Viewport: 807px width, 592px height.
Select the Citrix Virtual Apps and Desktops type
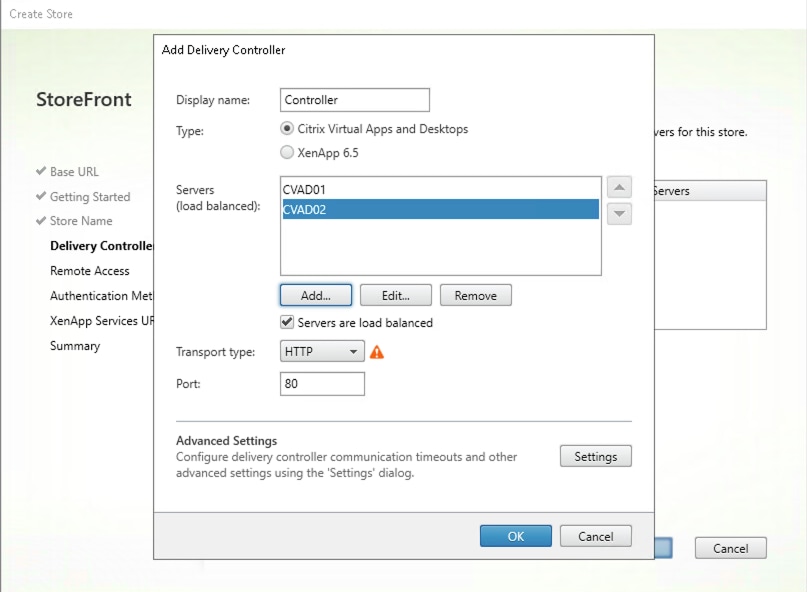pos(287,128)
